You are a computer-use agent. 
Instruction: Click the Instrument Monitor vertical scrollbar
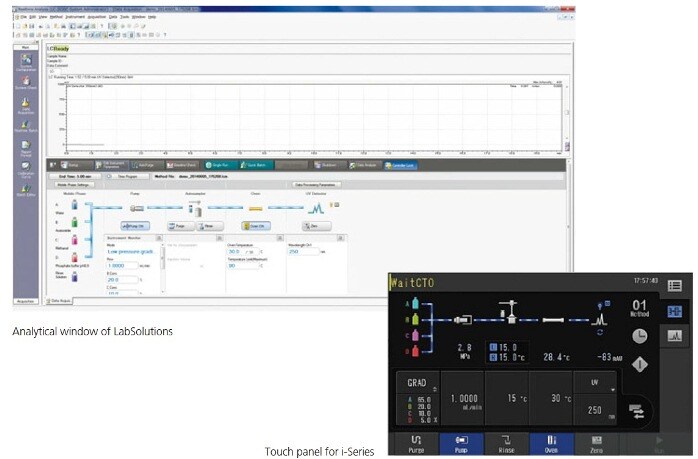(x=162, y=268)
